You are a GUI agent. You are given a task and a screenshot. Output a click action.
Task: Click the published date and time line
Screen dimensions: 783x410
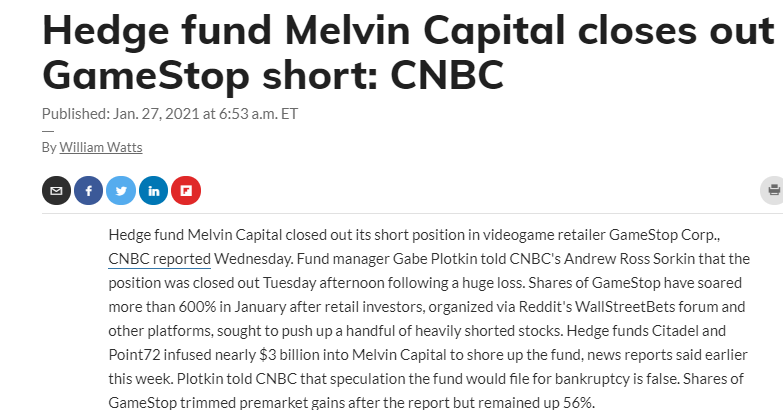pos(170,113)
